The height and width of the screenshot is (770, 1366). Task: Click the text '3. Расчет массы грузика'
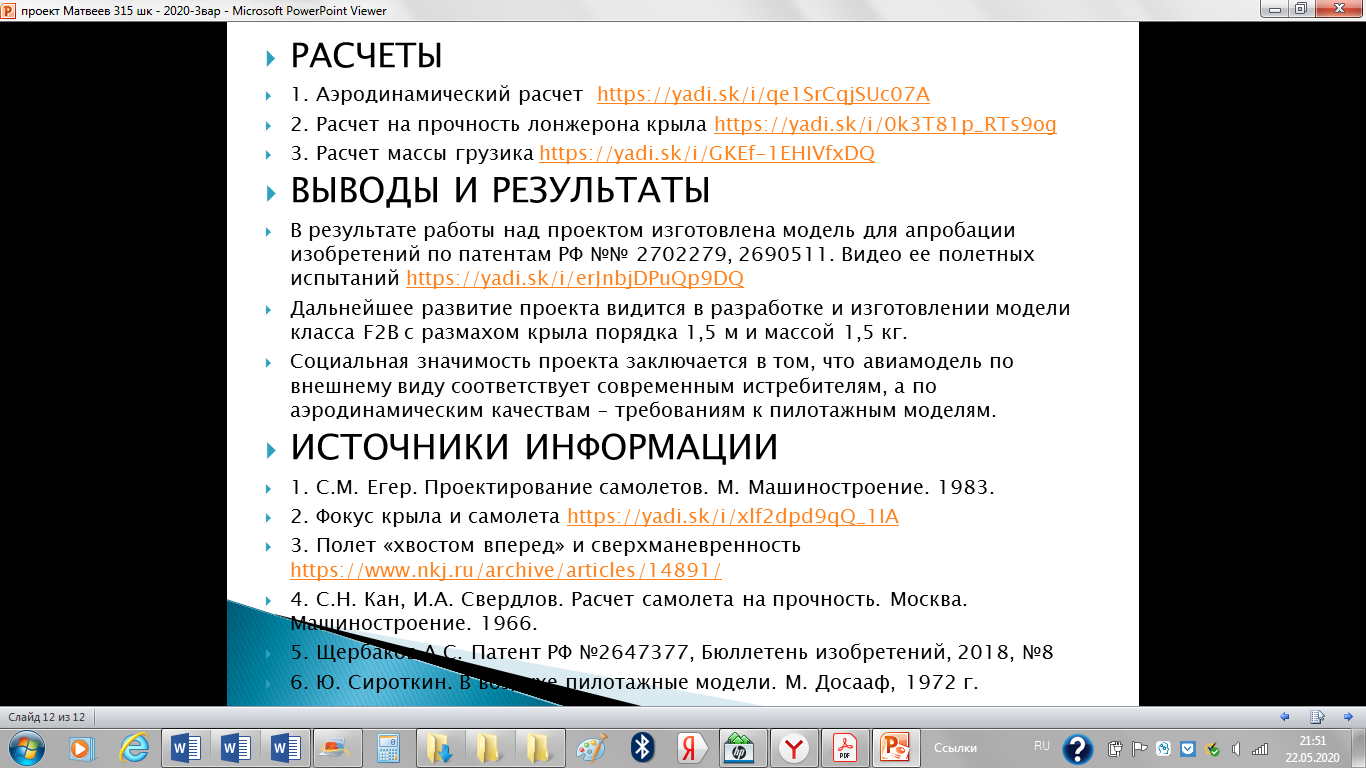click(412, 154)
